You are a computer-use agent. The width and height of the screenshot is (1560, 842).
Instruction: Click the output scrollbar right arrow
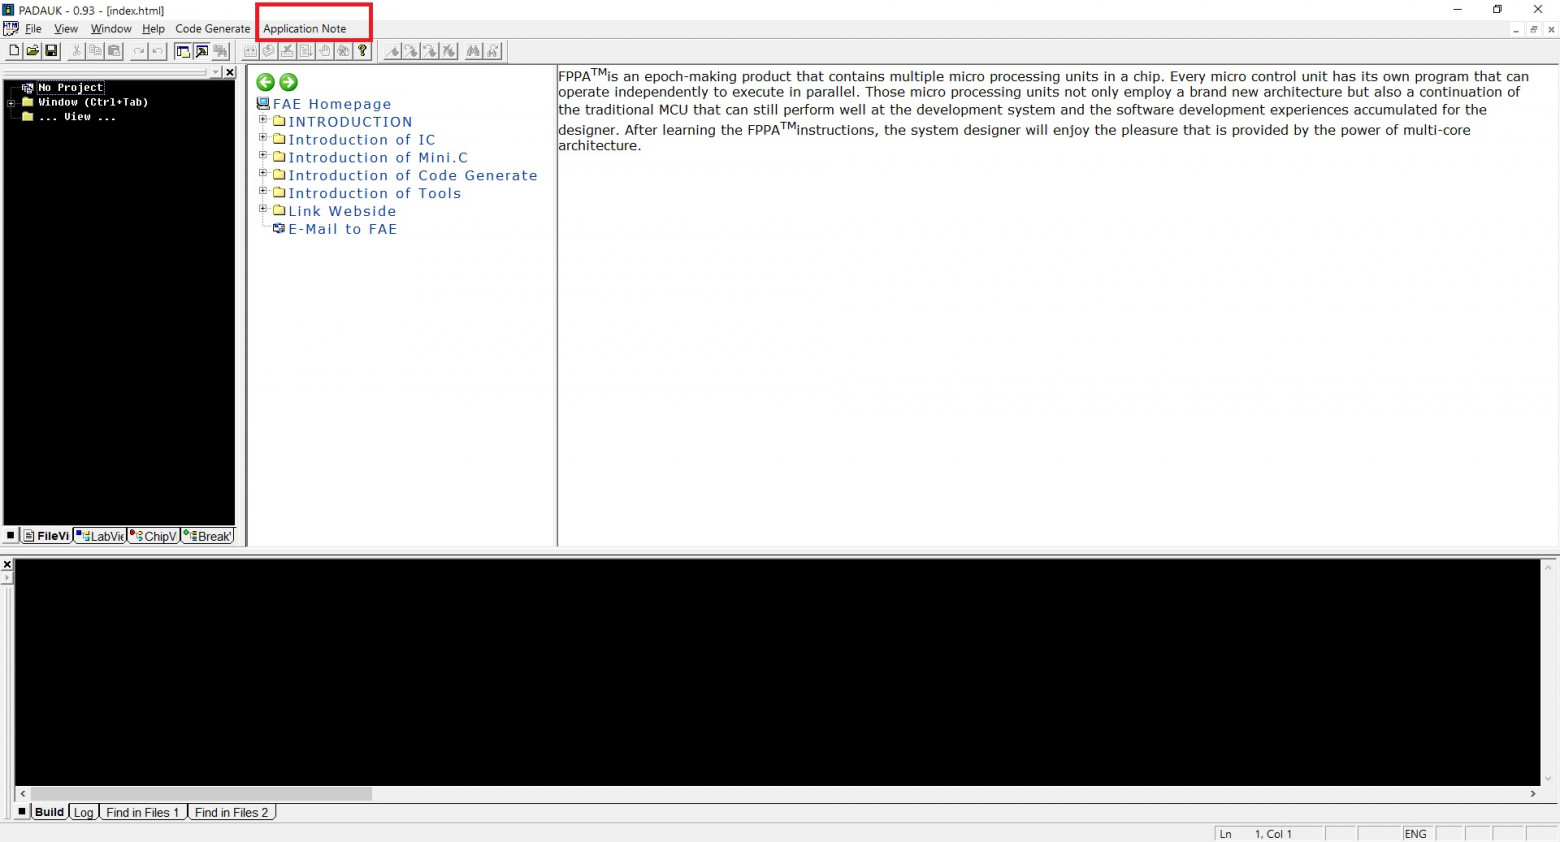click(x=1533, y=794)
